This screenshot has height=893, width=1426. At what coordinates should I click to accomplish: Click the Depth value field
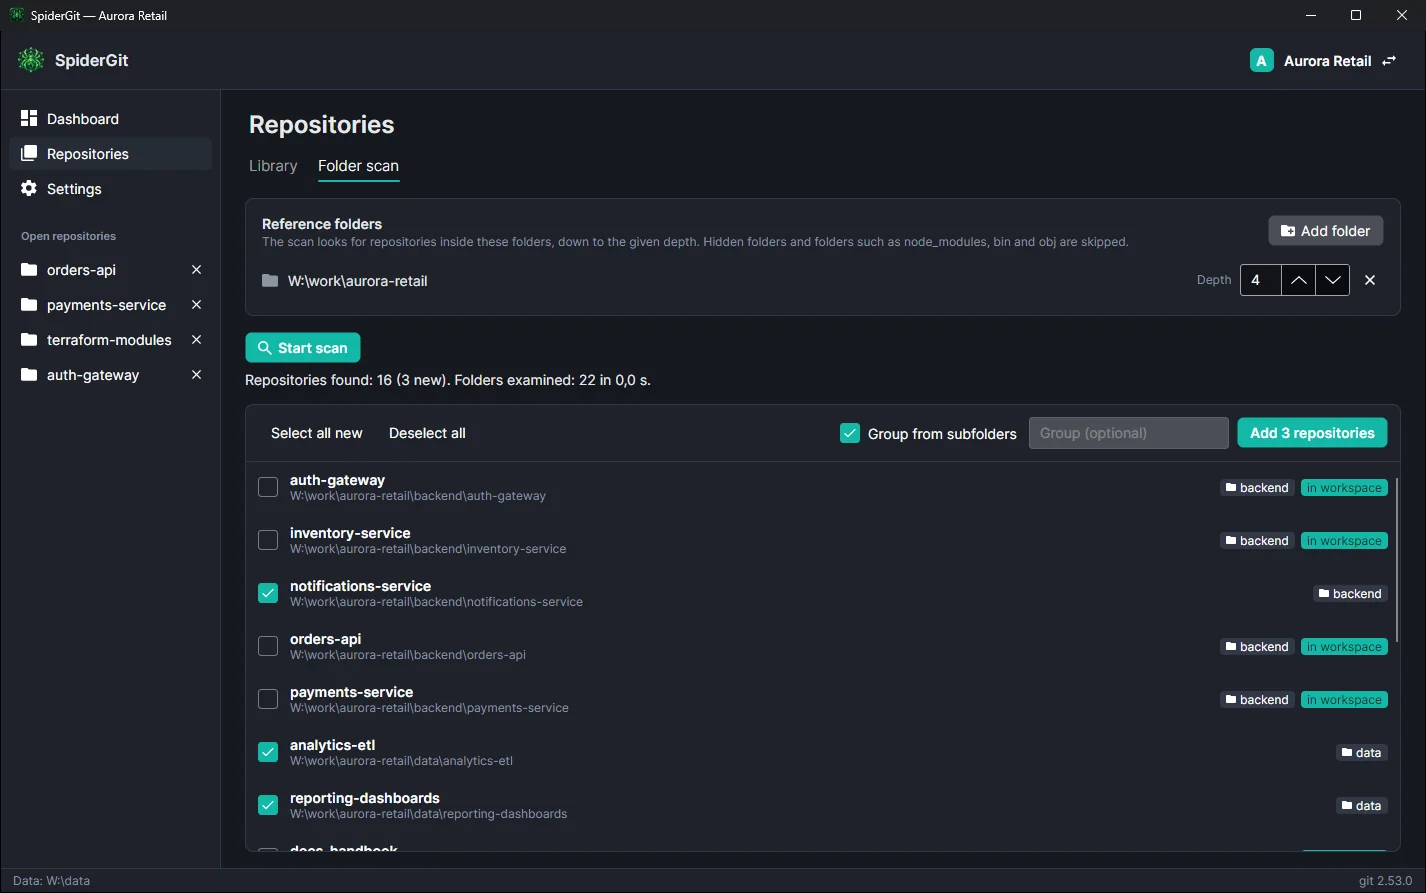point(1260,280)
